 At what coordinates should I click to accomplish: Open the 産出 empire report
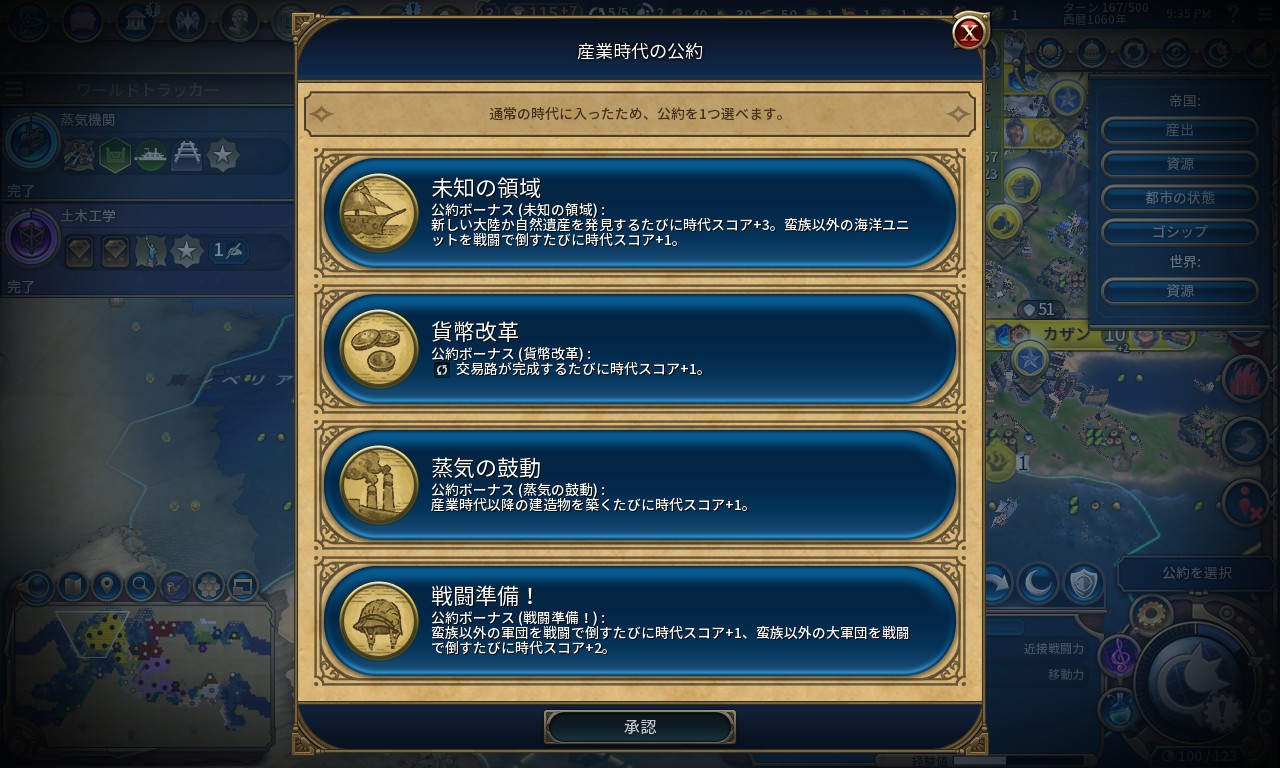(1180, 130)
